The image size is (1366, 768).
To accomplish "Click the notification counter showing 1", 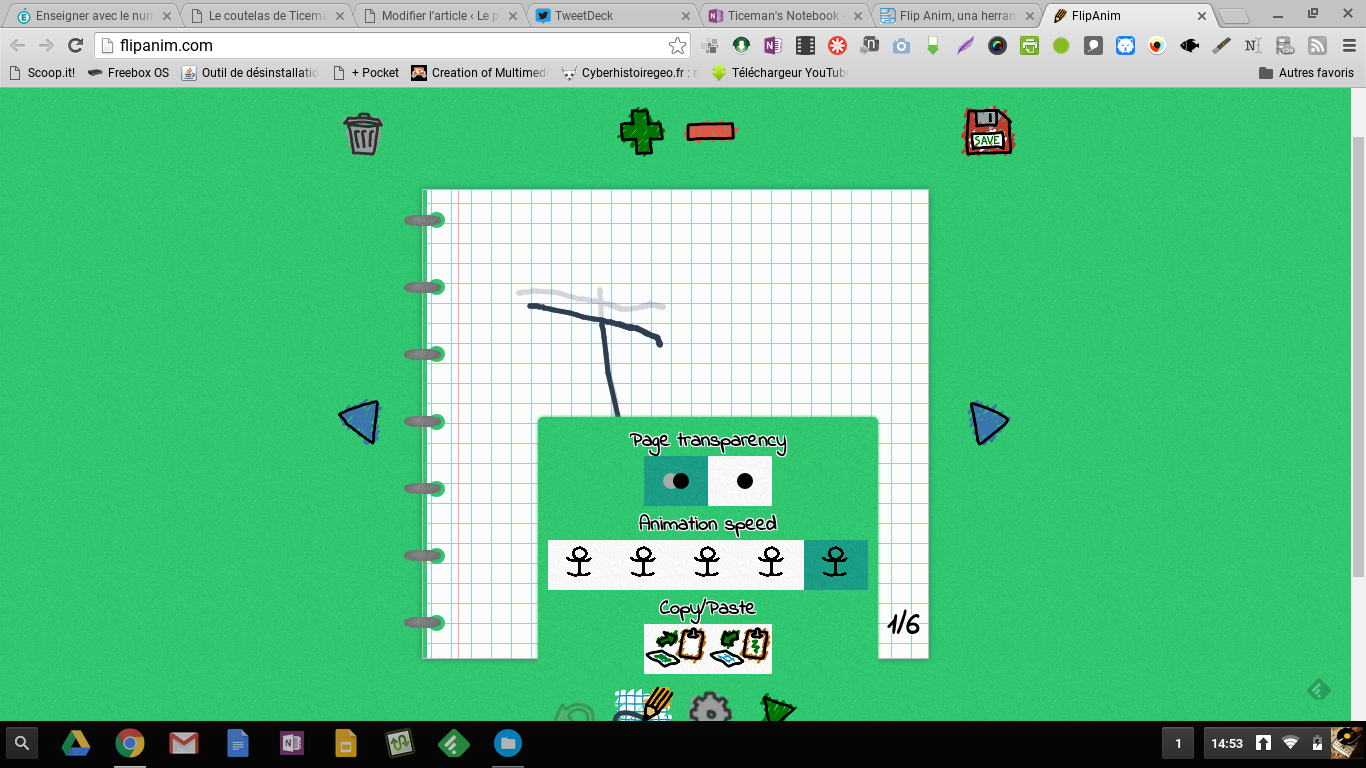I will [x=1178, y=743].
